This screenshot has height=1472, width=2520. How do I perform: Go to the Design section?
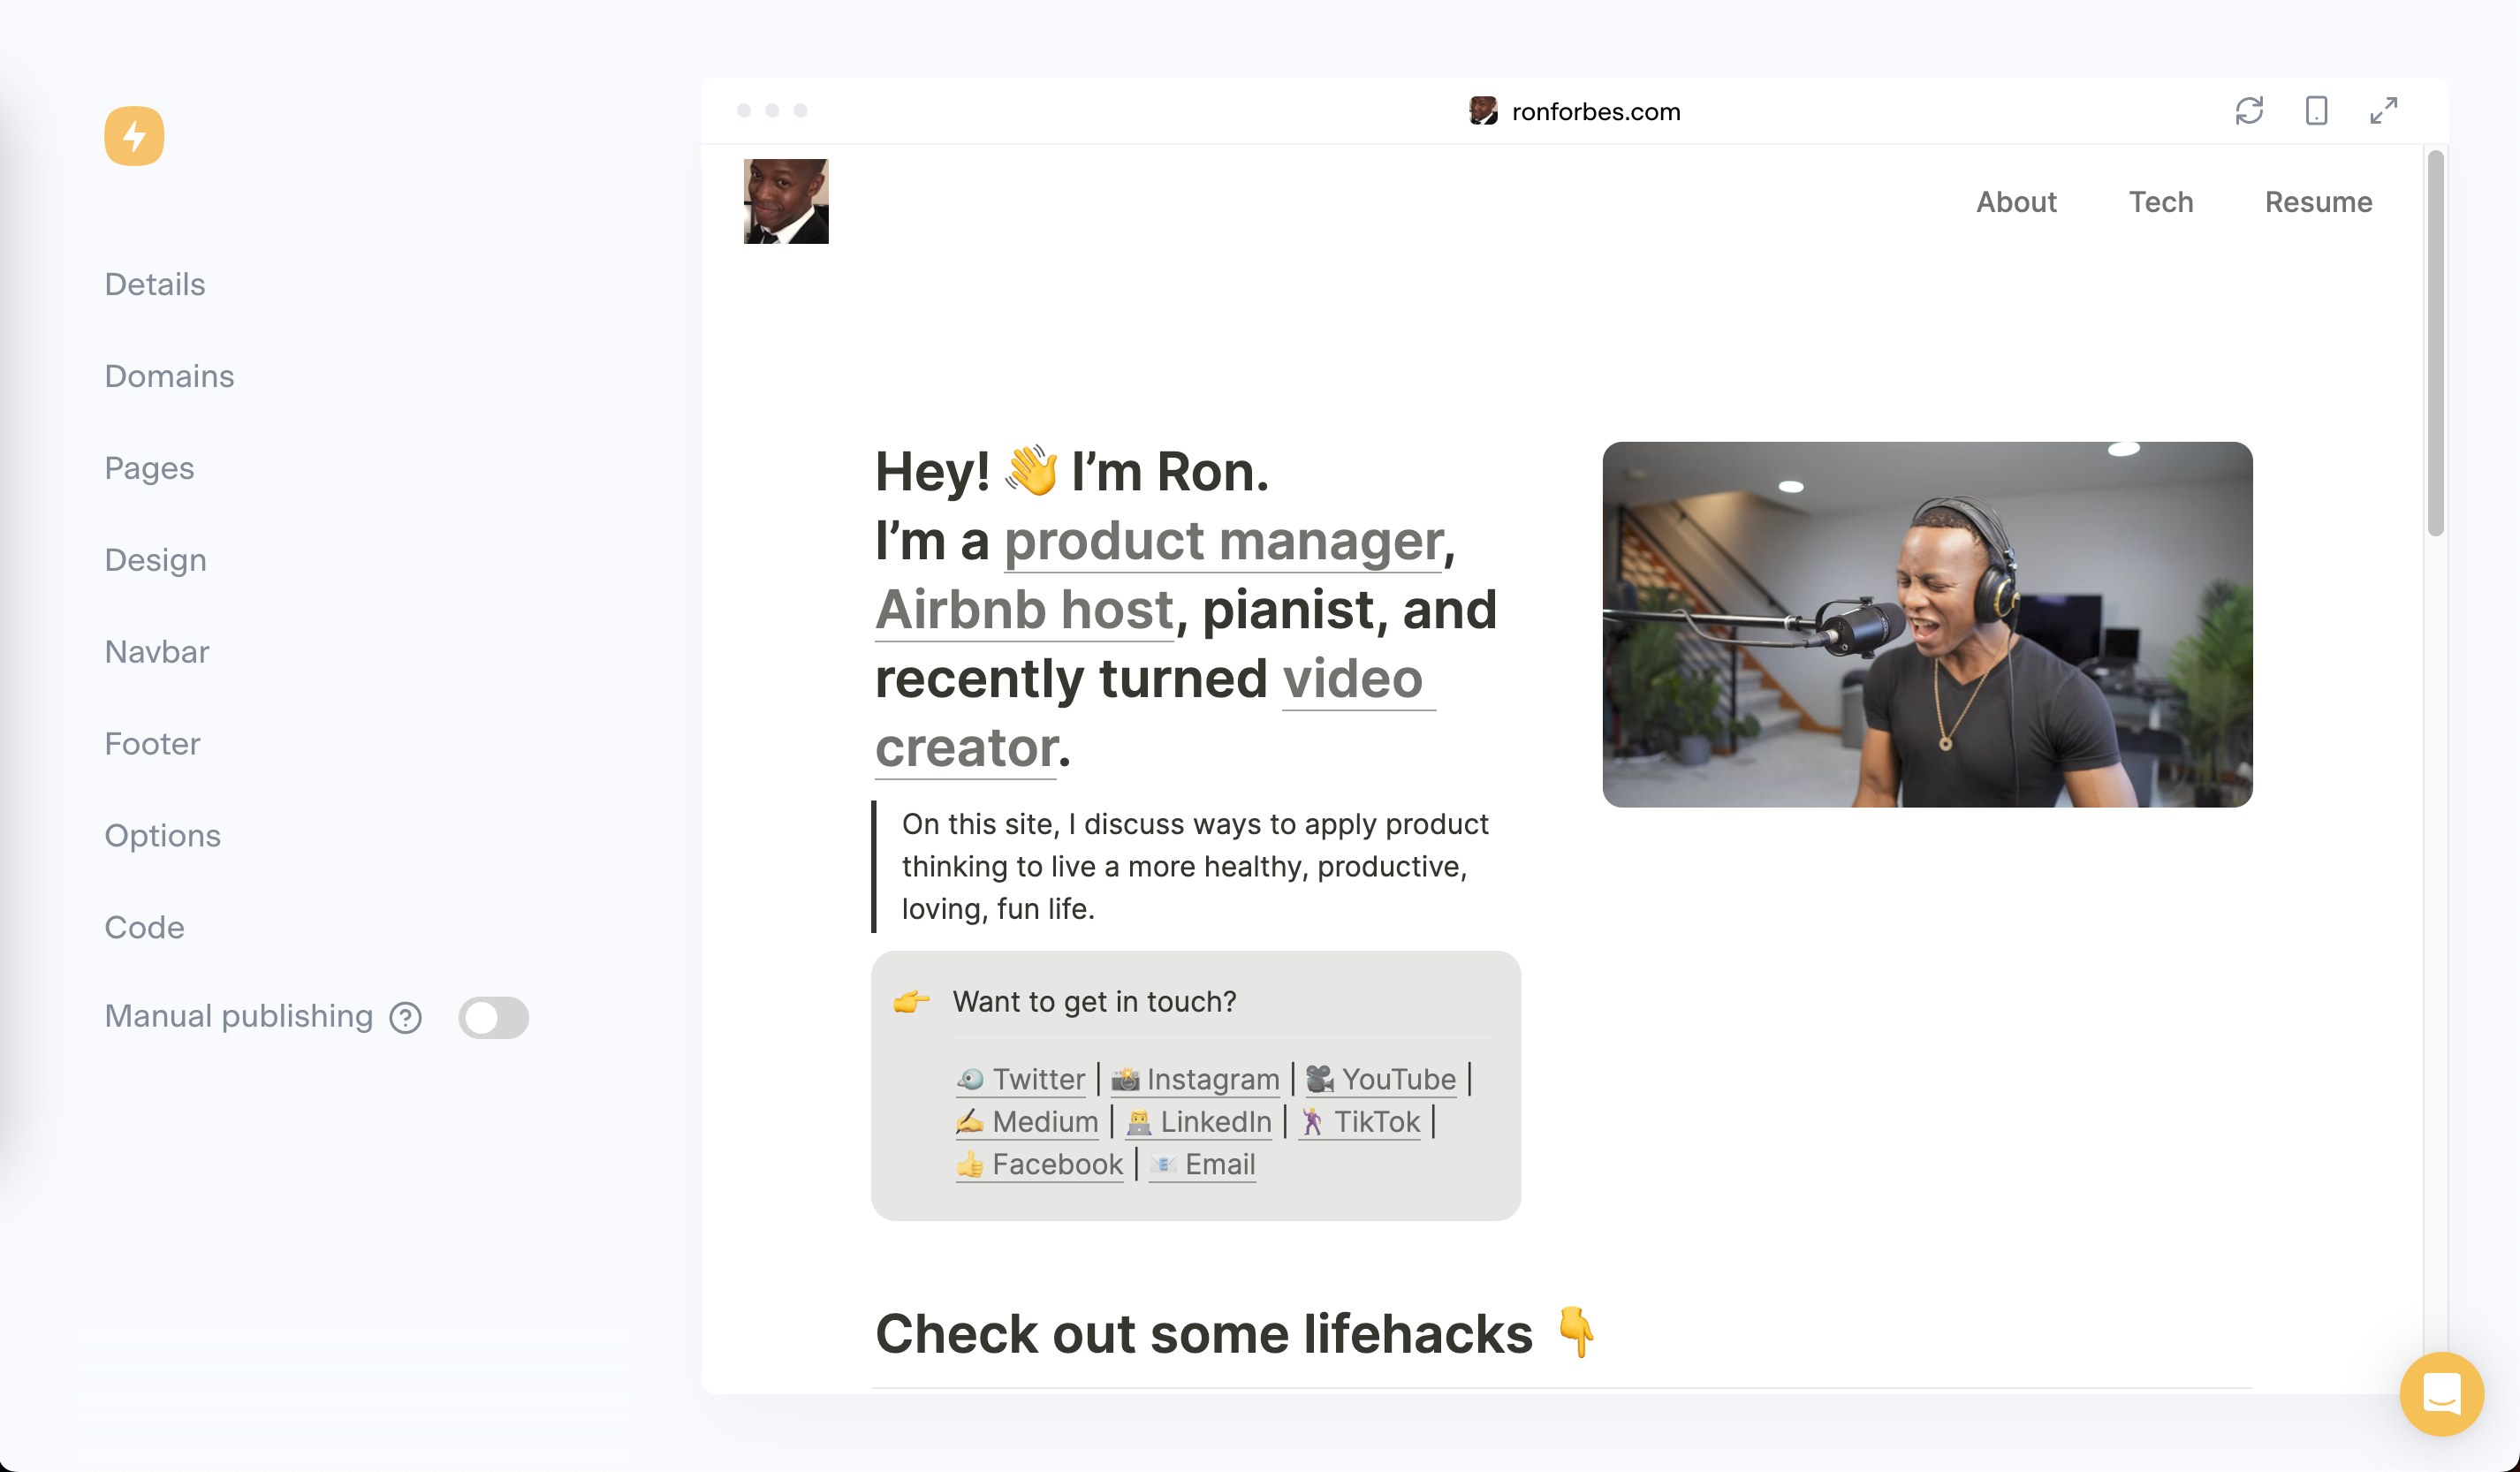coord(155,560)
